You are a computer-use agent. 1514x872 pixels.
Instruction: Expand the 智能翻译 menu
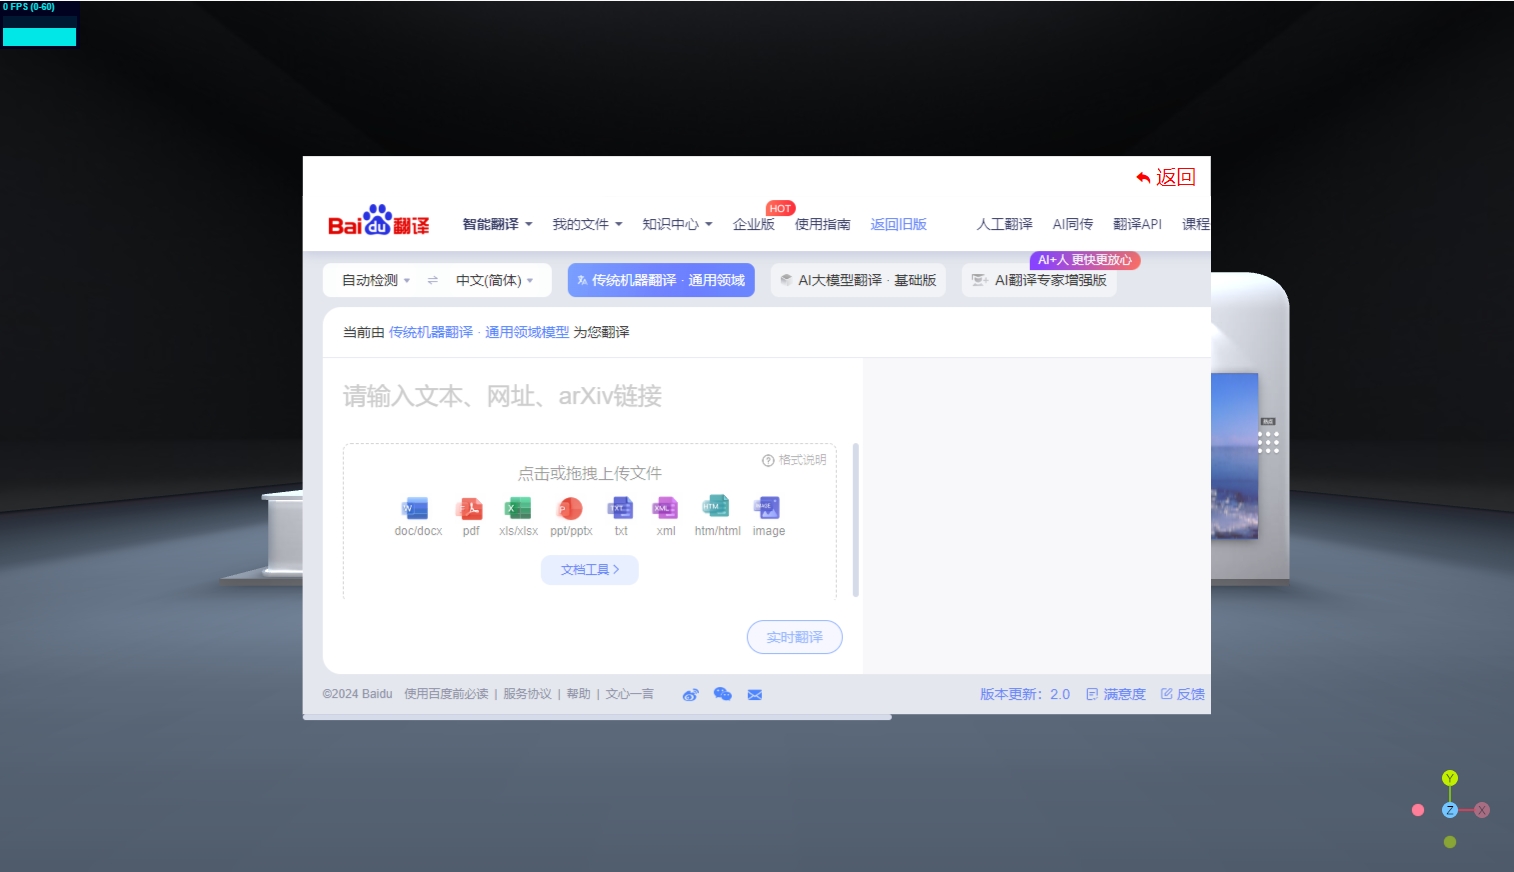coord(497,224)
